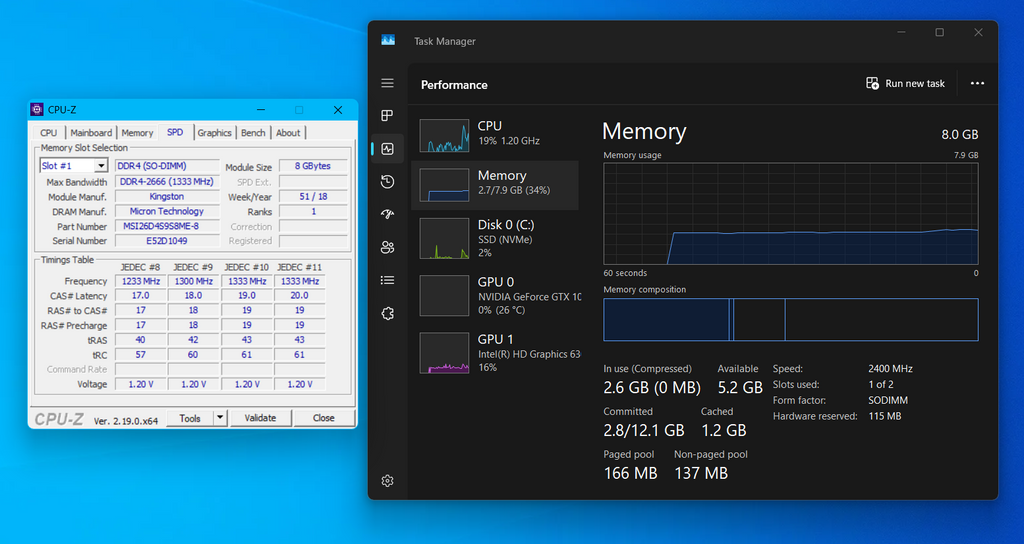
Task: Open Tools dropdown arrow in CPU-Z
Action: pos(220,418)
